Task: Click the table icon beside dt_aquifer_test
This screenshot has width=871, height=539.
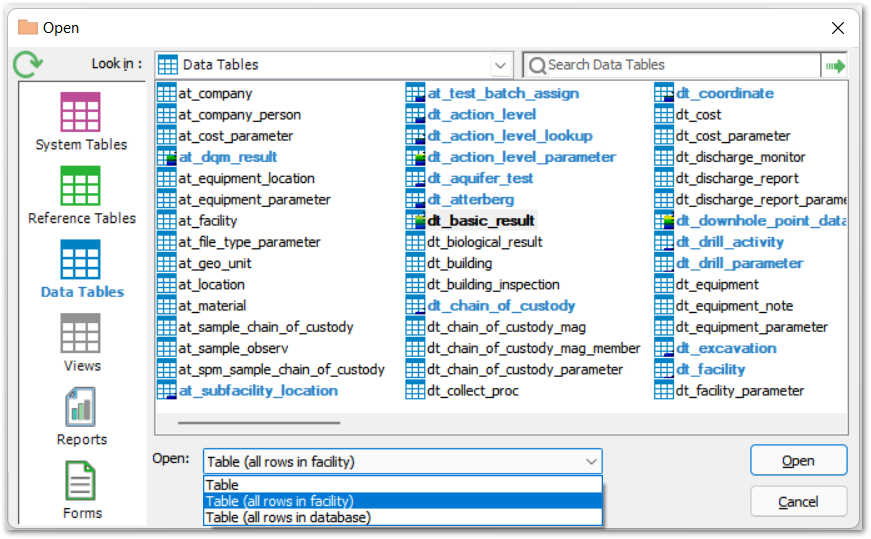Action: click(415, 178)
